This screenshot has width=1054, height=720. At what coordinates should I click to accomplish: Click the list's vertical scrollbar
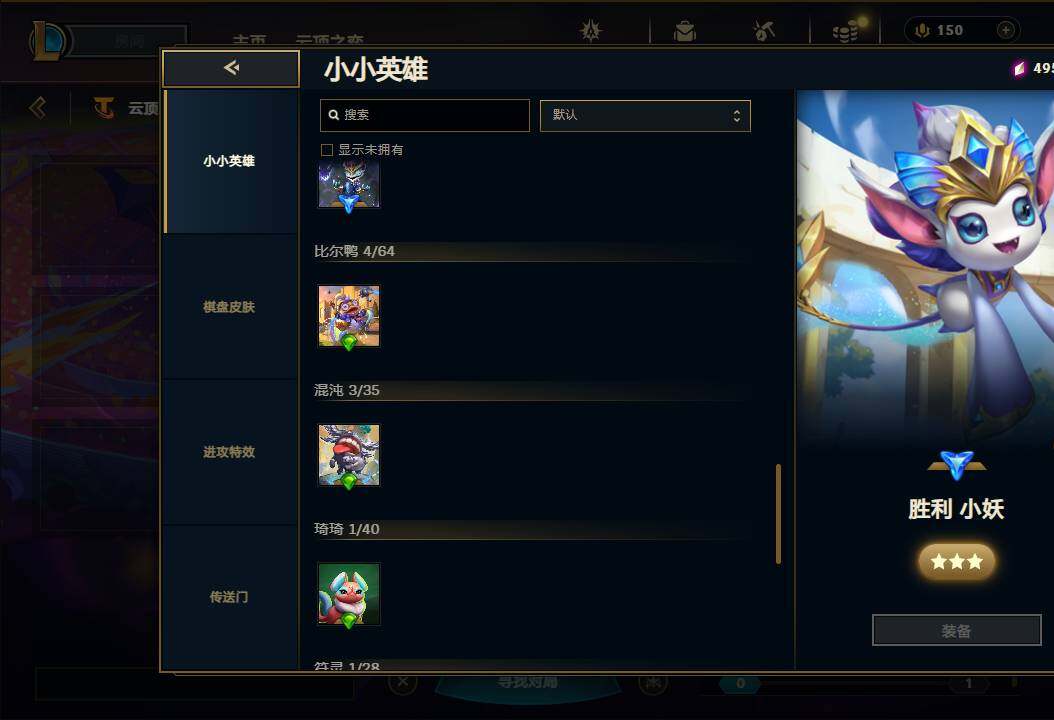click(x=778, y=514)
